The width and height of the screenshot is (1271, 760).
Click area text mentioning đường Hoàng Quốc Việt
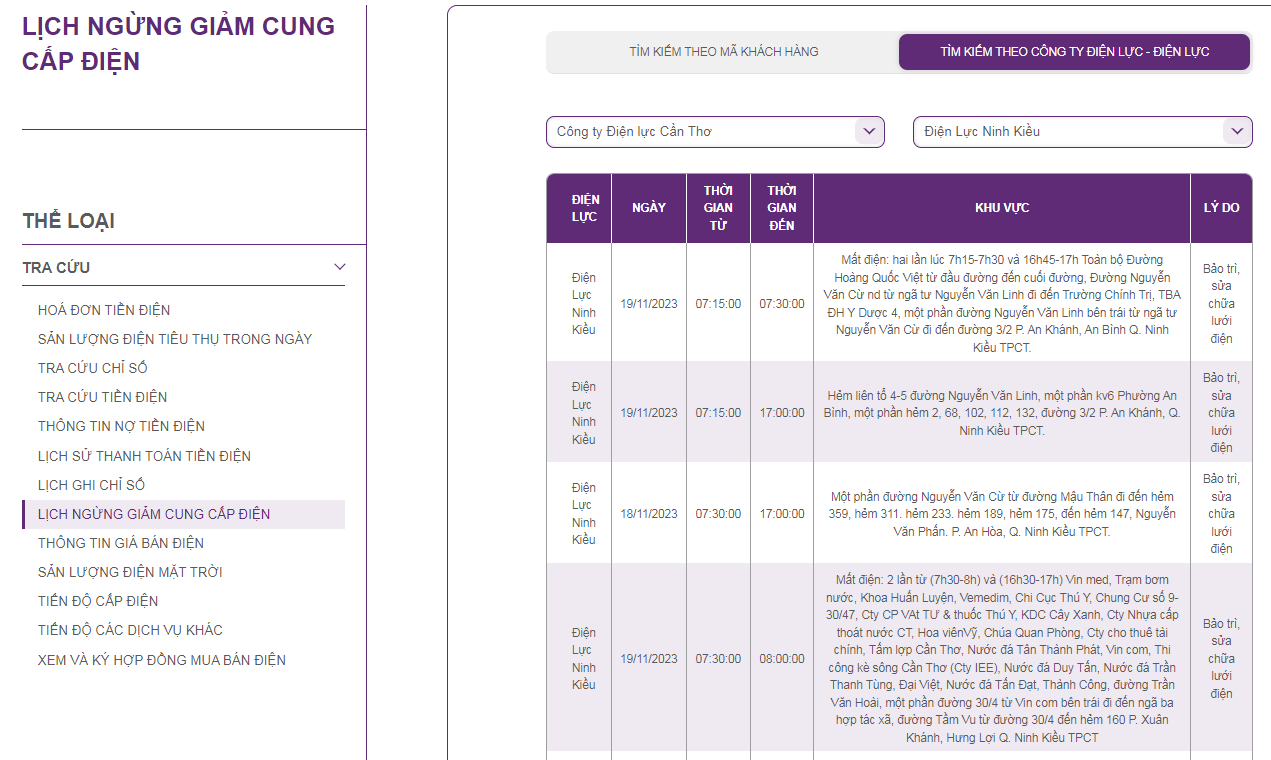click(x=1002, y=304)
